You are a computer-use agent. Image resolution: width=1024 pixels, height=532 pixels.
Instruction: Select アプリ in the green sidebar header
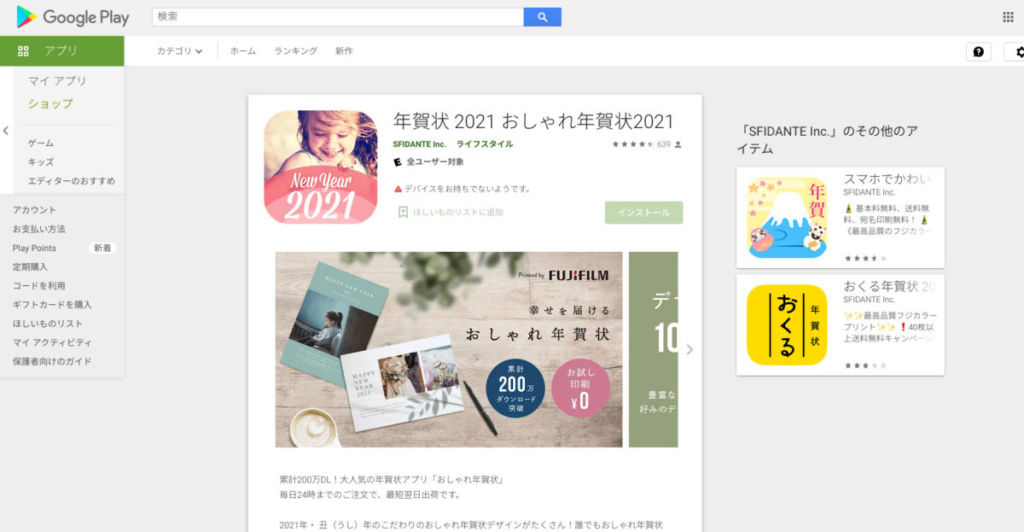click(x=61, y=51)
